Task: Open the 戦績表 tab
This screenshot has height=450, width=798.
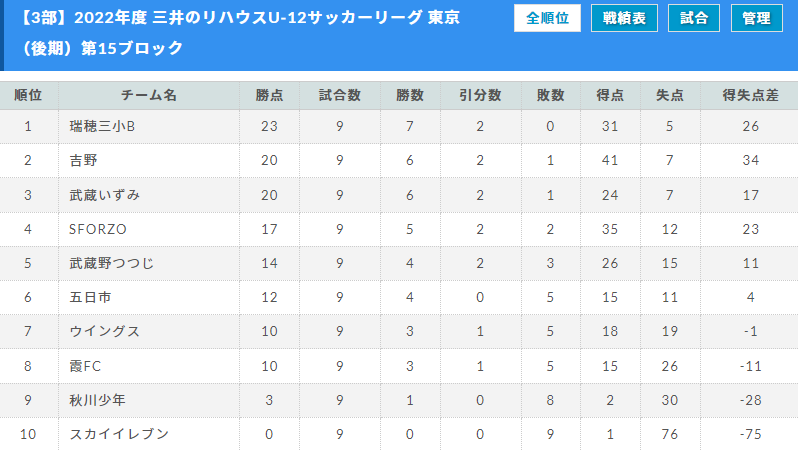Action: 624,18
